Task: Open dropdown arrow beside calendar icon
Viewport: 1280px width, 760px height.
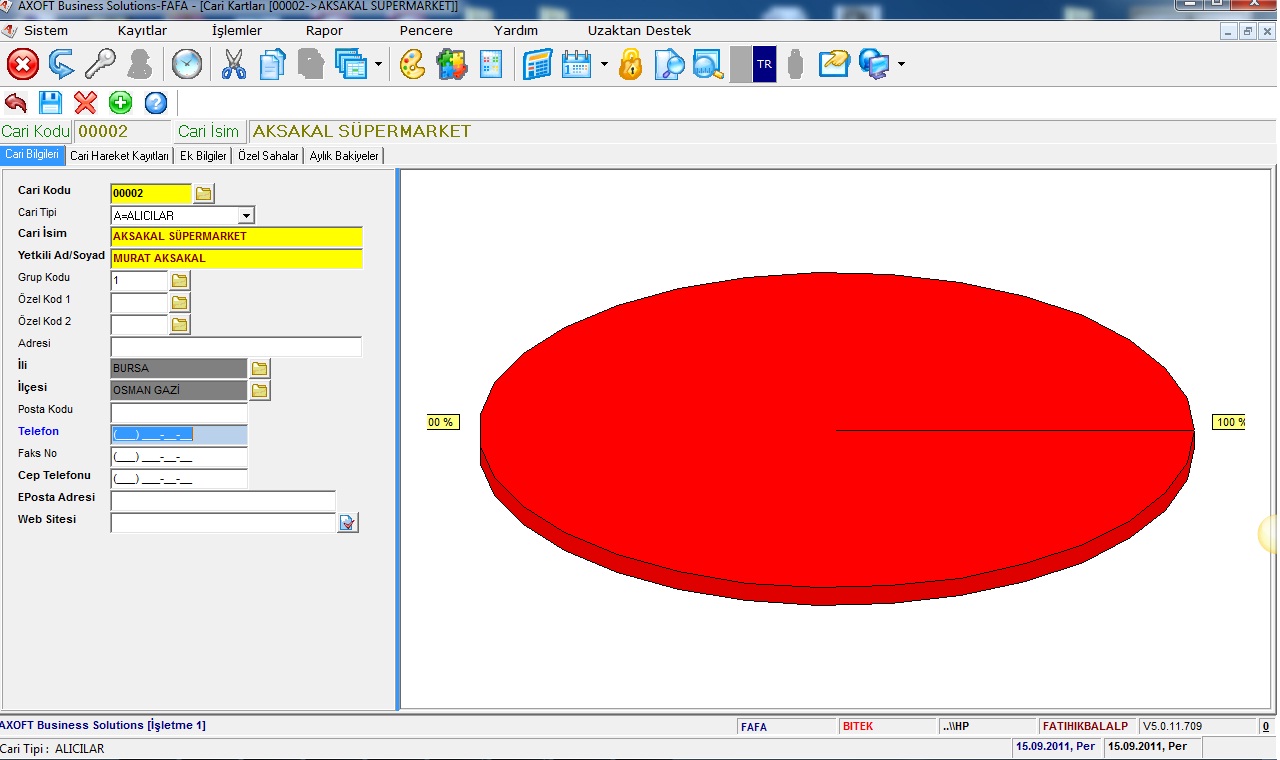Action: click(x=604, y=66)
